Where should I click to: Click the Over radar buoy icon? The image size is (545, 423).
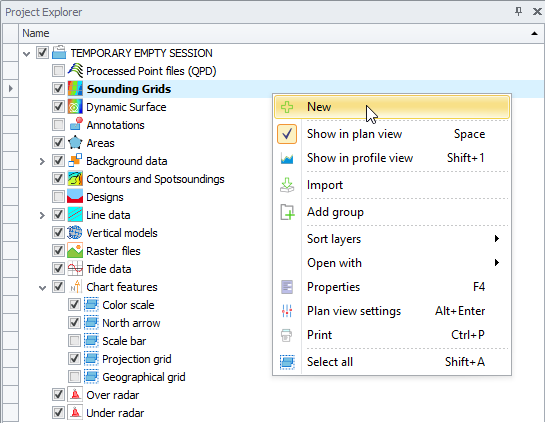(x=75, y=394)
